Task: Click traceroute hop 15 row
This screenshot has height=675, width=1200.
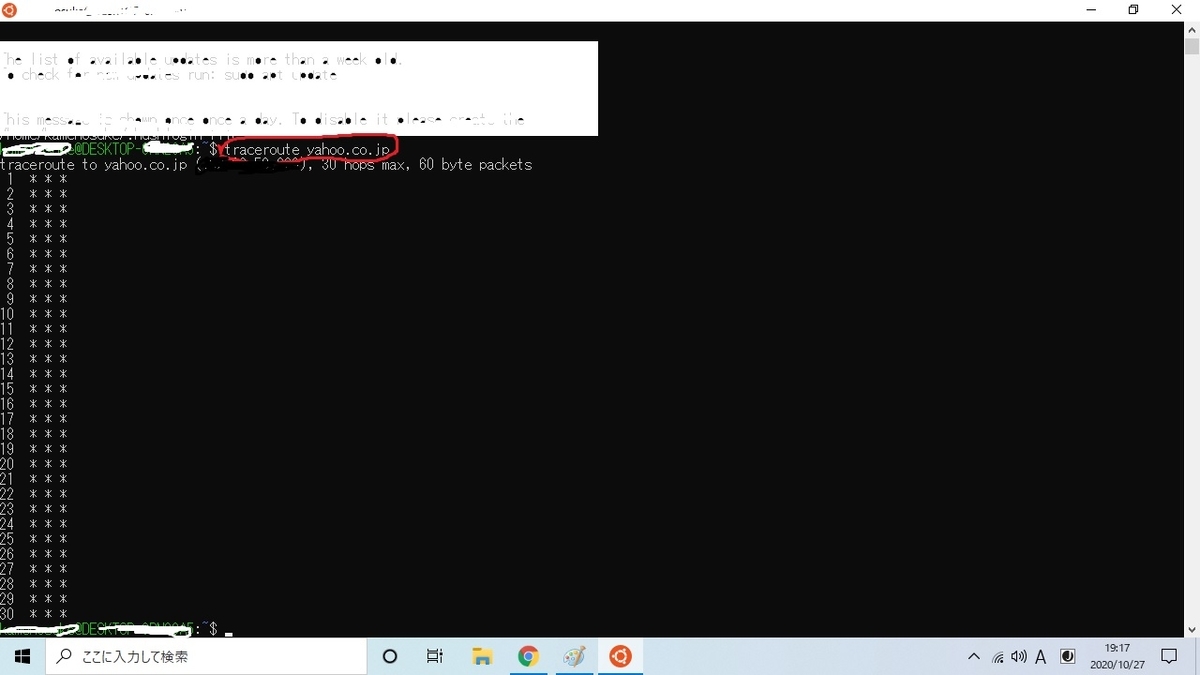Action: pos(35,389)
